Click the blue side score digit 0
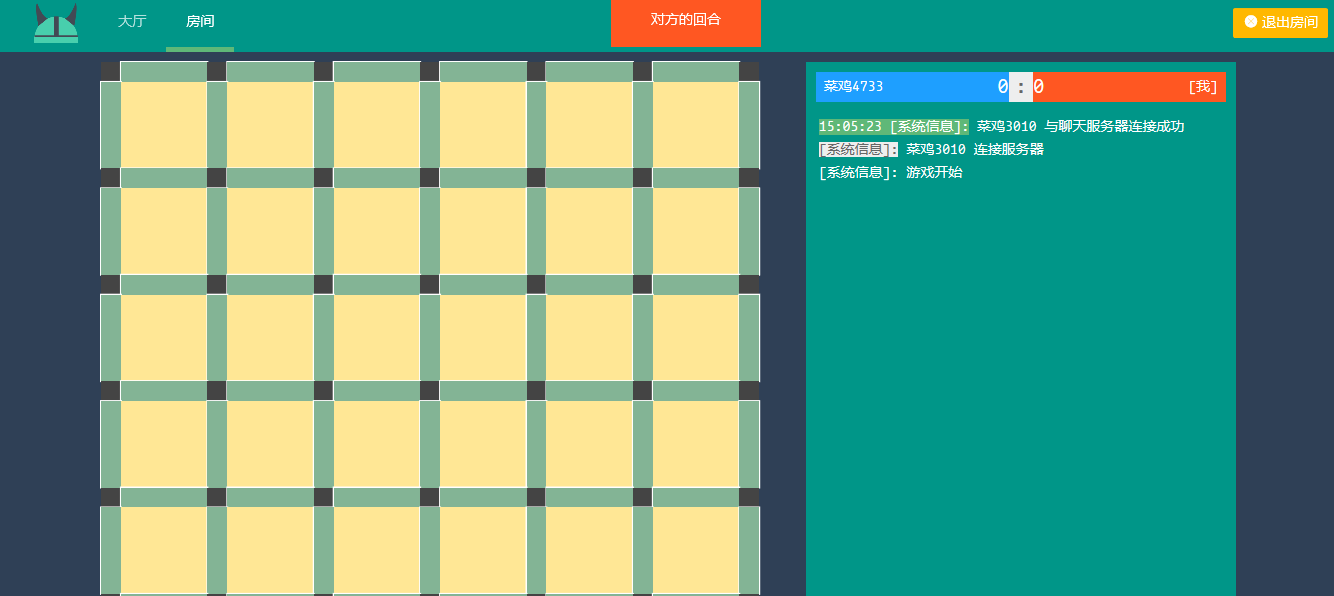1334x596 pixels. (x=1003, y=87)
